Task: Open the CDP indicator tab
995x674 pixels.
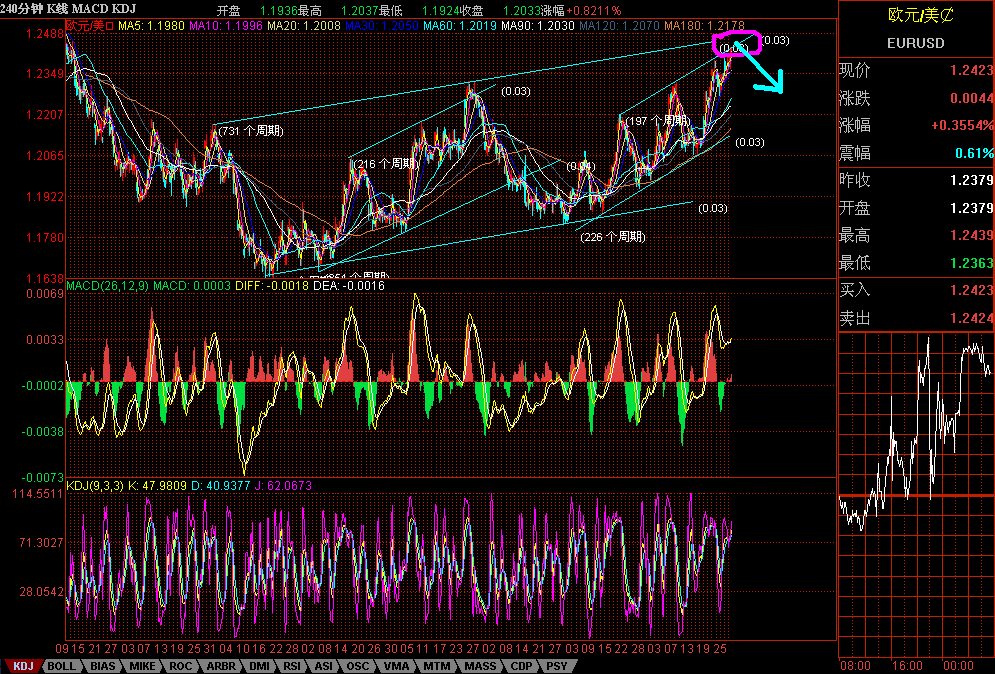Action: click(x=521, y=666)
